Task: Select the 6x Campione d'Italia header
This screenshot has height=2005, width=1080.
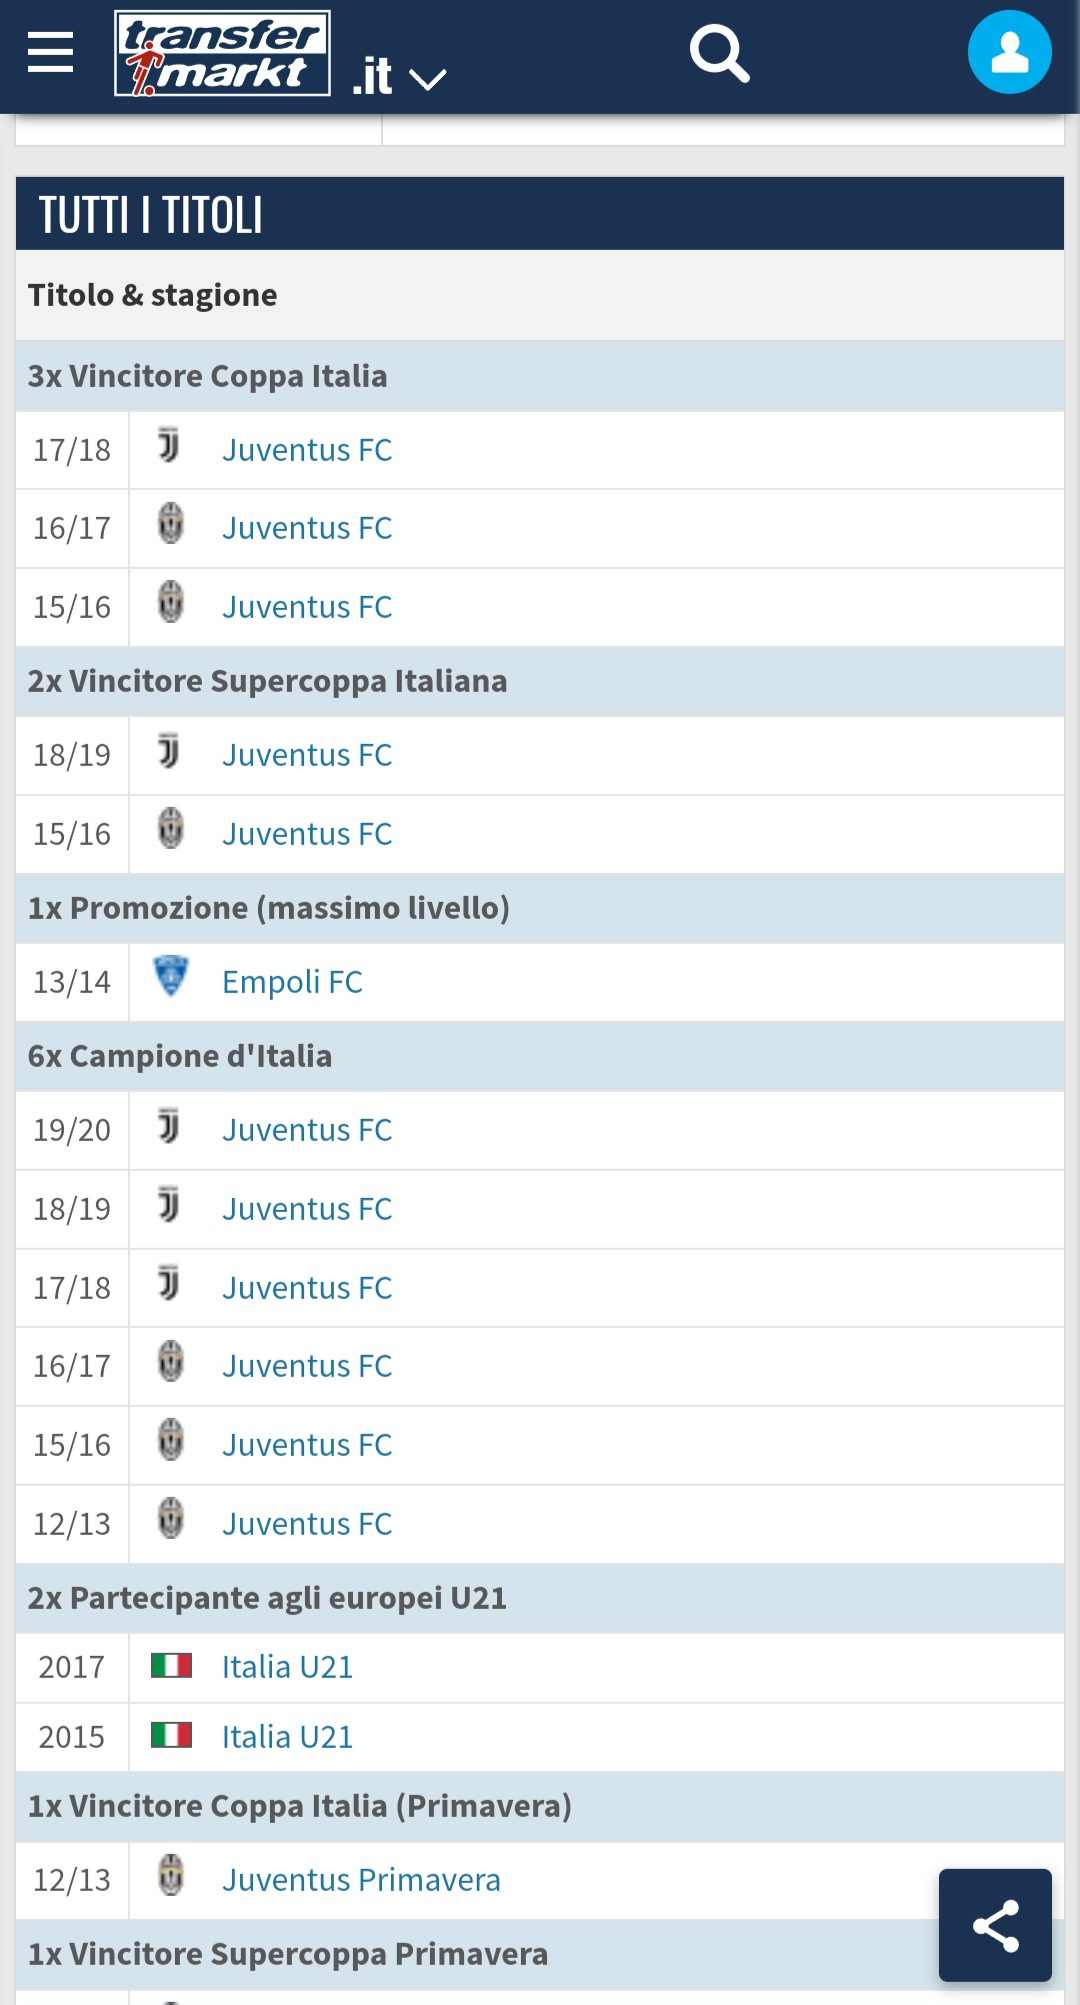Action: [540, 1056]
